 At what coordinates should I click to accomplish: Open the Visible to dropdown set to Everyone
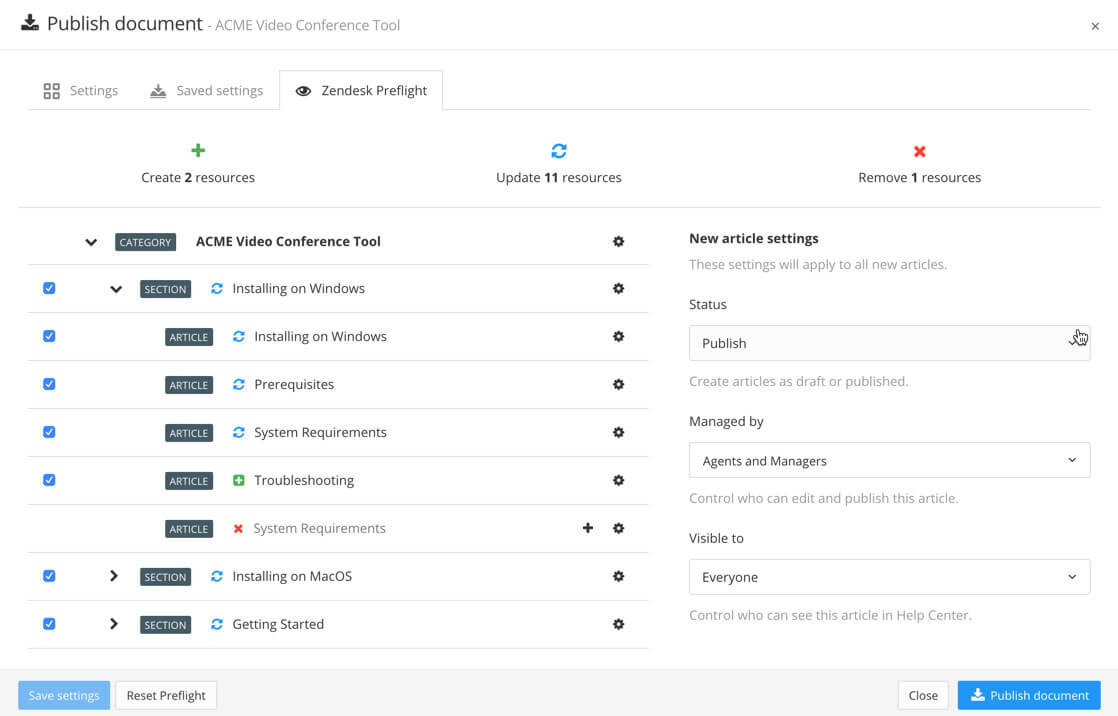point(889,577)
